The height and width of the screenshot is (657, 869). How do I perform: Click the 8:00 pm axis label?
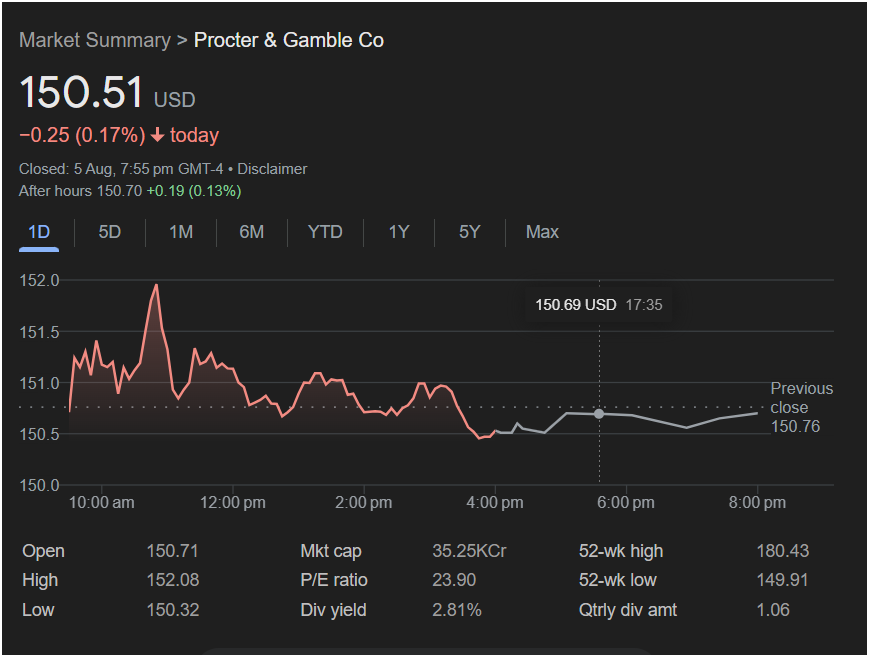pyautogui.click(x=757, y=503)
